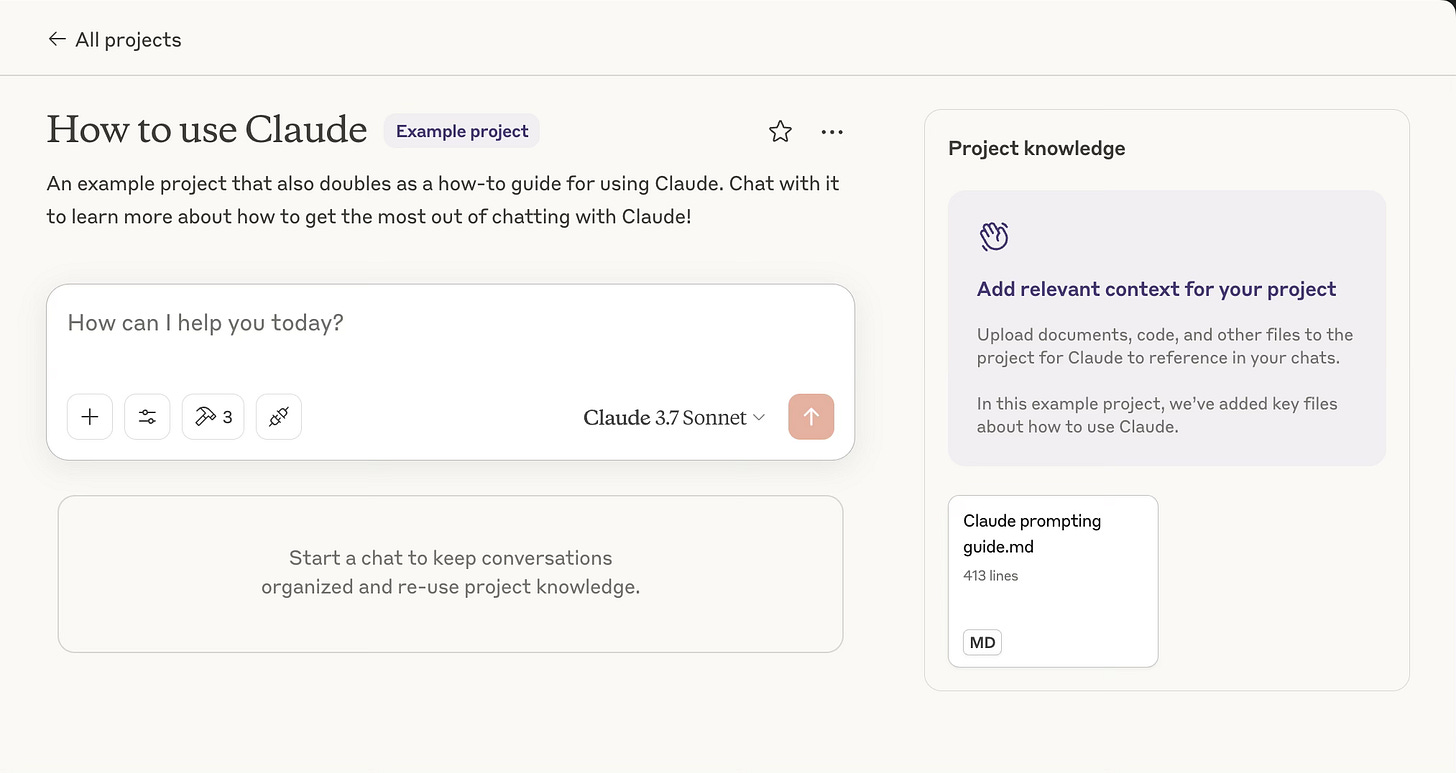This screenshot has height=773, width=1456.
Task: Click the plus attachment button
Action: click(x=90, y=417)
